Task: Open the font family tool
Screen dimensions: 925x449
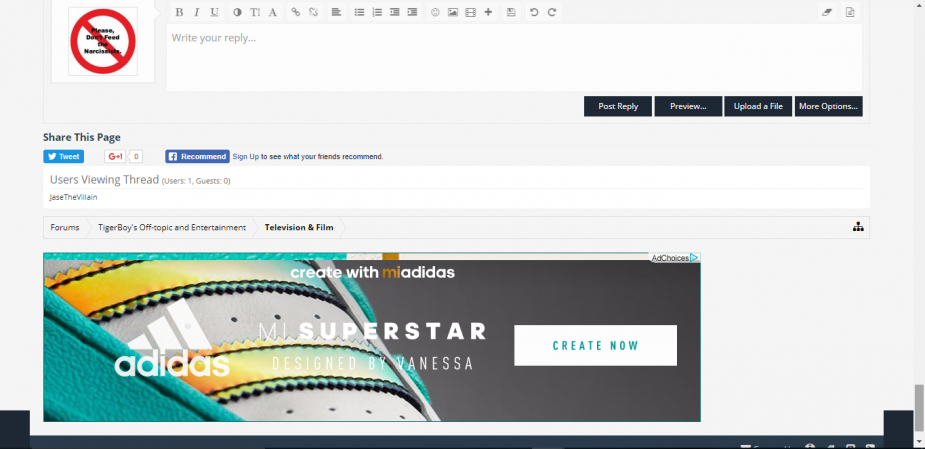Action: pyautogui.click(x=273, y=12)
